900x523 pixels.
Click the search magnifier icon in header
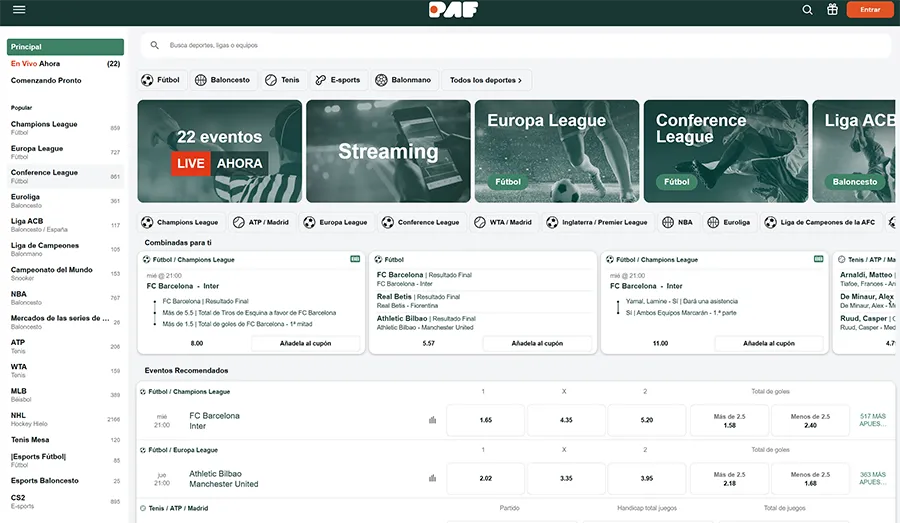click(807, 10)
